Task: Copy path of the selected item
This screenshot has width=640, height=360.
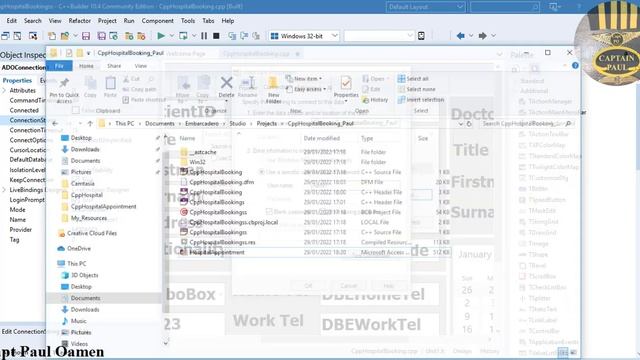Action: pyautogui.click(x=139, y=89)
